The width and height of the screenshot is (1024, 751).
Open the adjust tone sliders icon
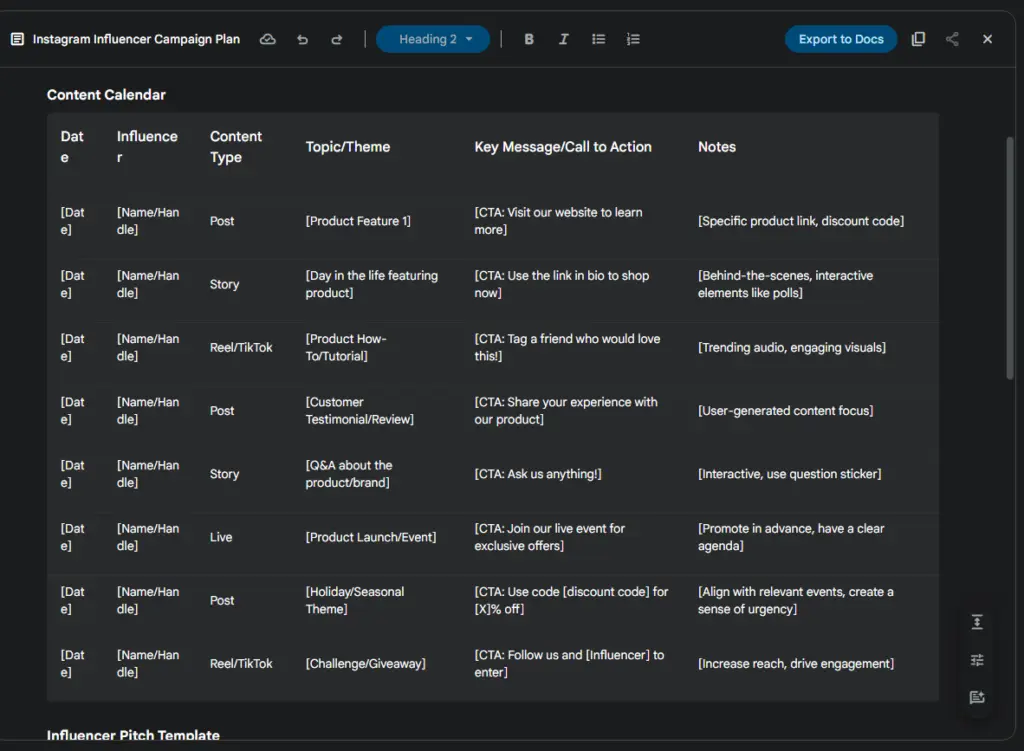coord(977,660)
